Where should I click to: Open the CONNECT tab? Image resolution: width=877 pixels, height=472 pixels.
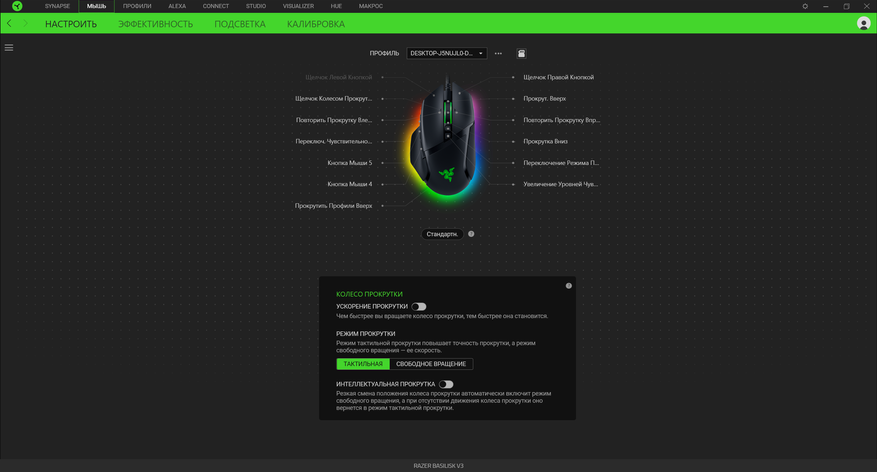(x=216, y=6)
